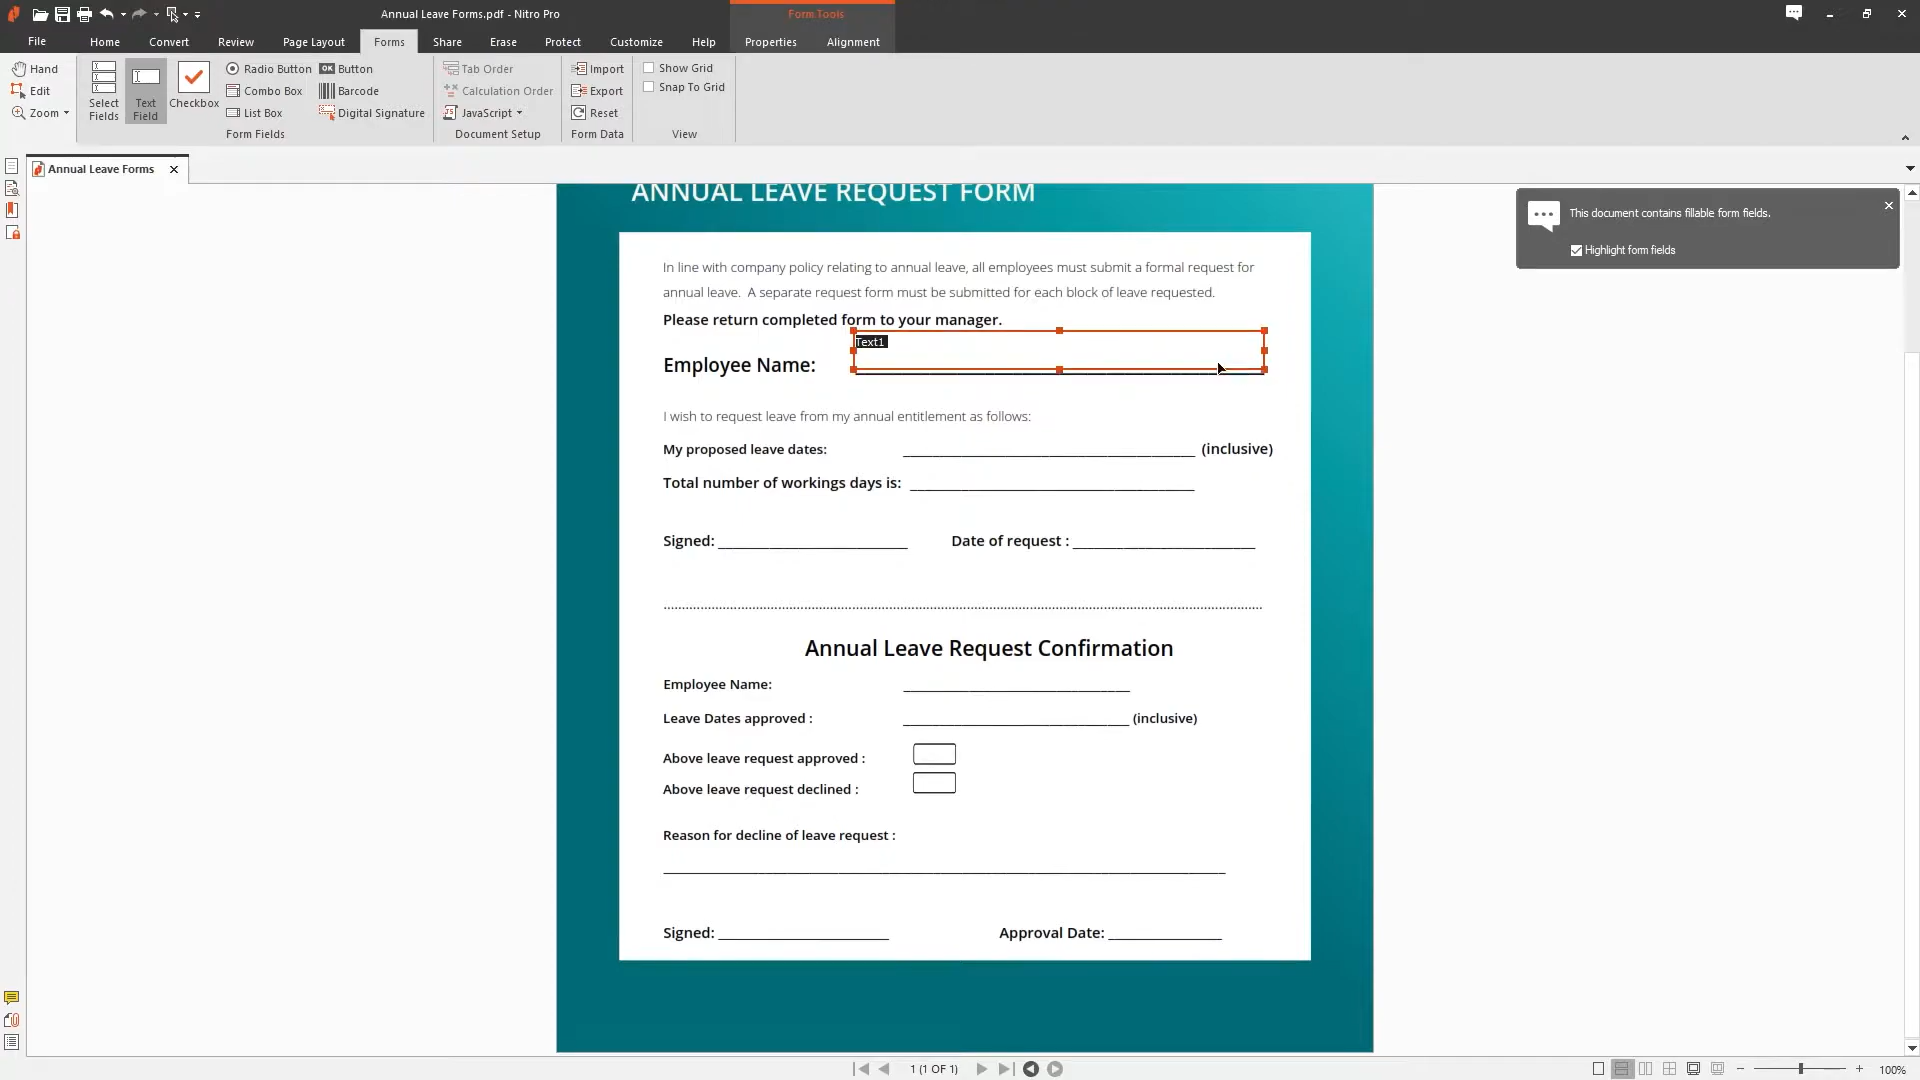Enable the Snap To Grid checkbox
Screen dimensions: 1920x1080
649,87
